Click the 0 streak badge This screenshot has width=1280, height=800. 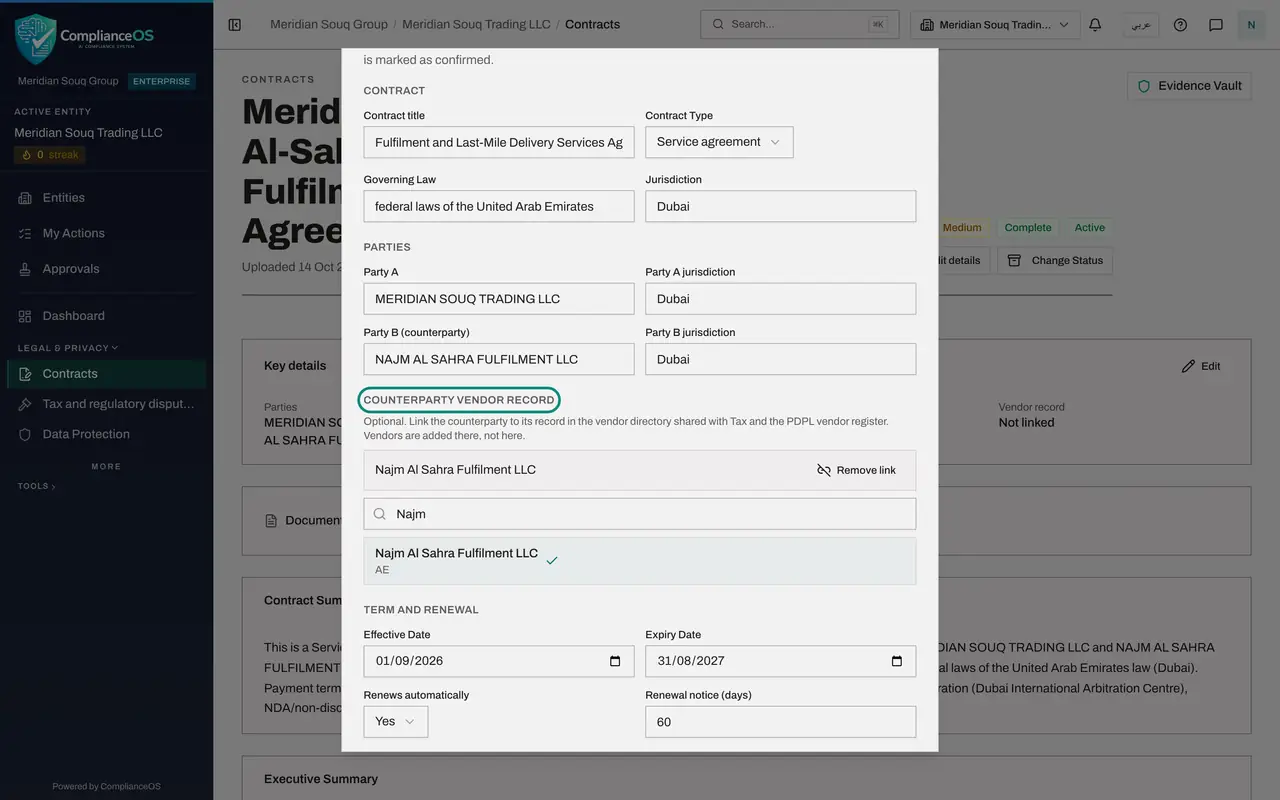(x=50, y=155)
